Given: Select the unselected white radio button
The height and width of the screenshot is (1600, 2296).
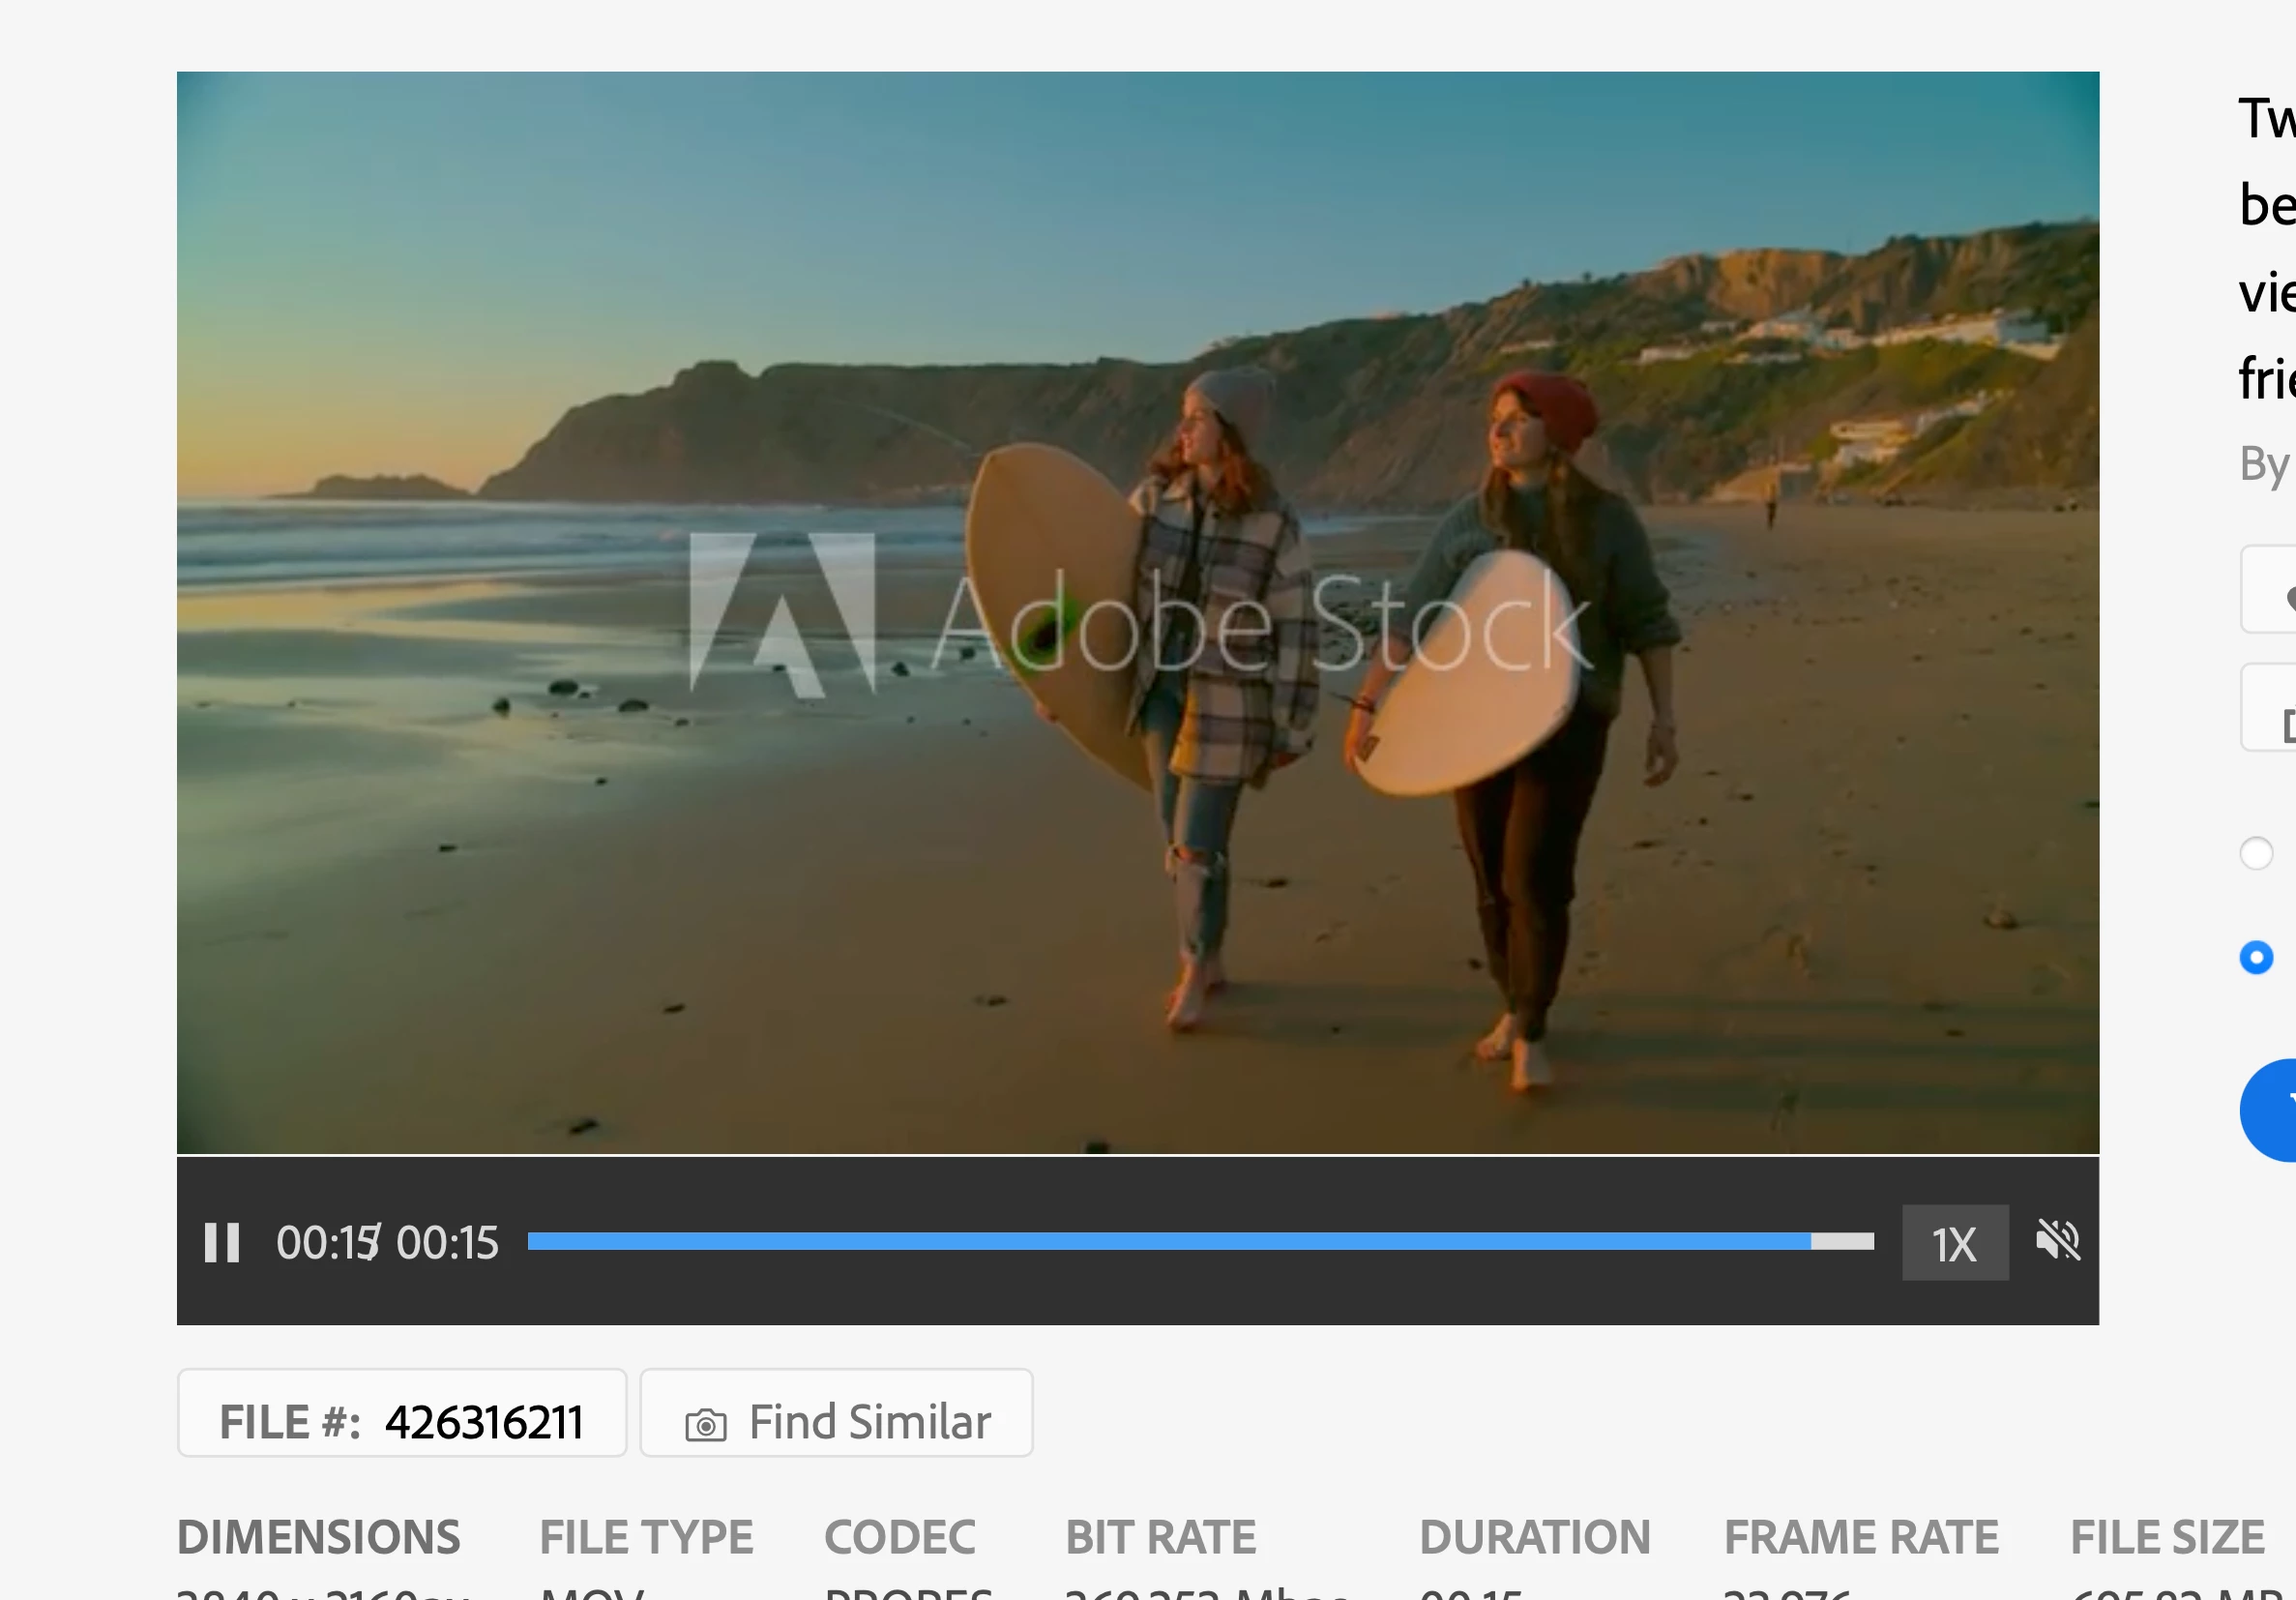Looking at the screenshot, I should 2256,853.
